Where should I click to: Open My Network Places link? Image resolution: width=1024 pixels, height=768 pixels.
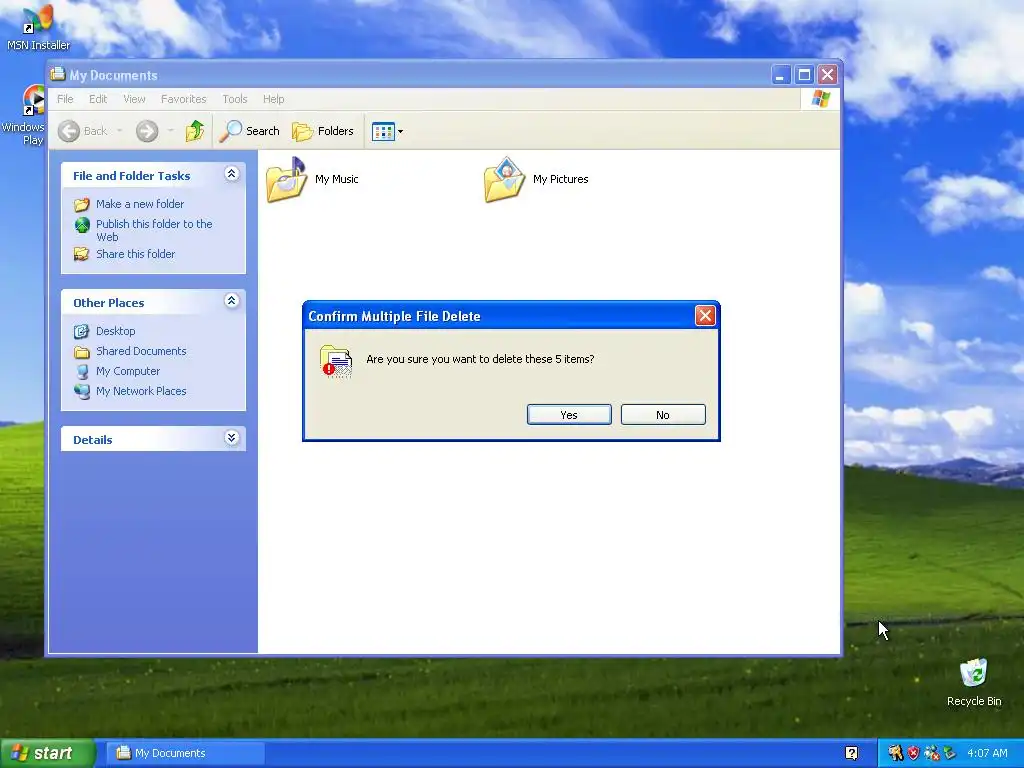click(x=141, y=391)
